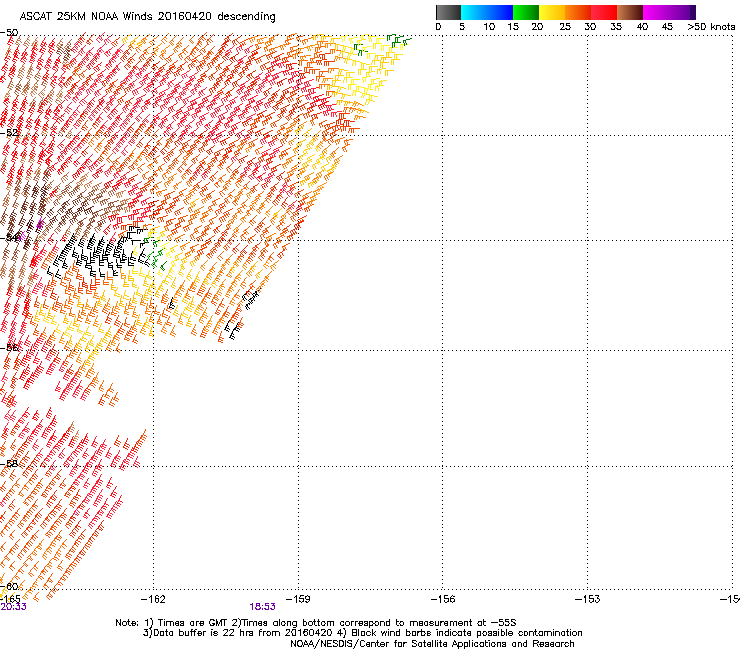Screen dimensions: 740x650
Task: Click the '-60' latitude label
Action: [x=9, y=586]
